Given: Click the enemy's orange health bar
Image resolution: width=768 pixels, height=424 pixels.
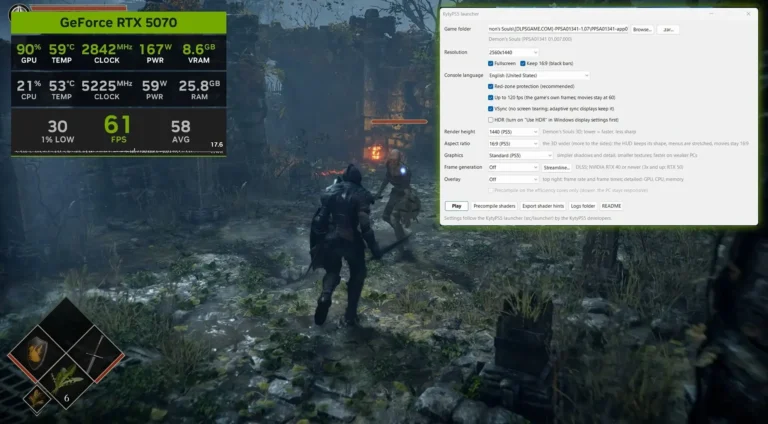Looking at the screenshot, I should pyautogui.click(x=399, y=121).
